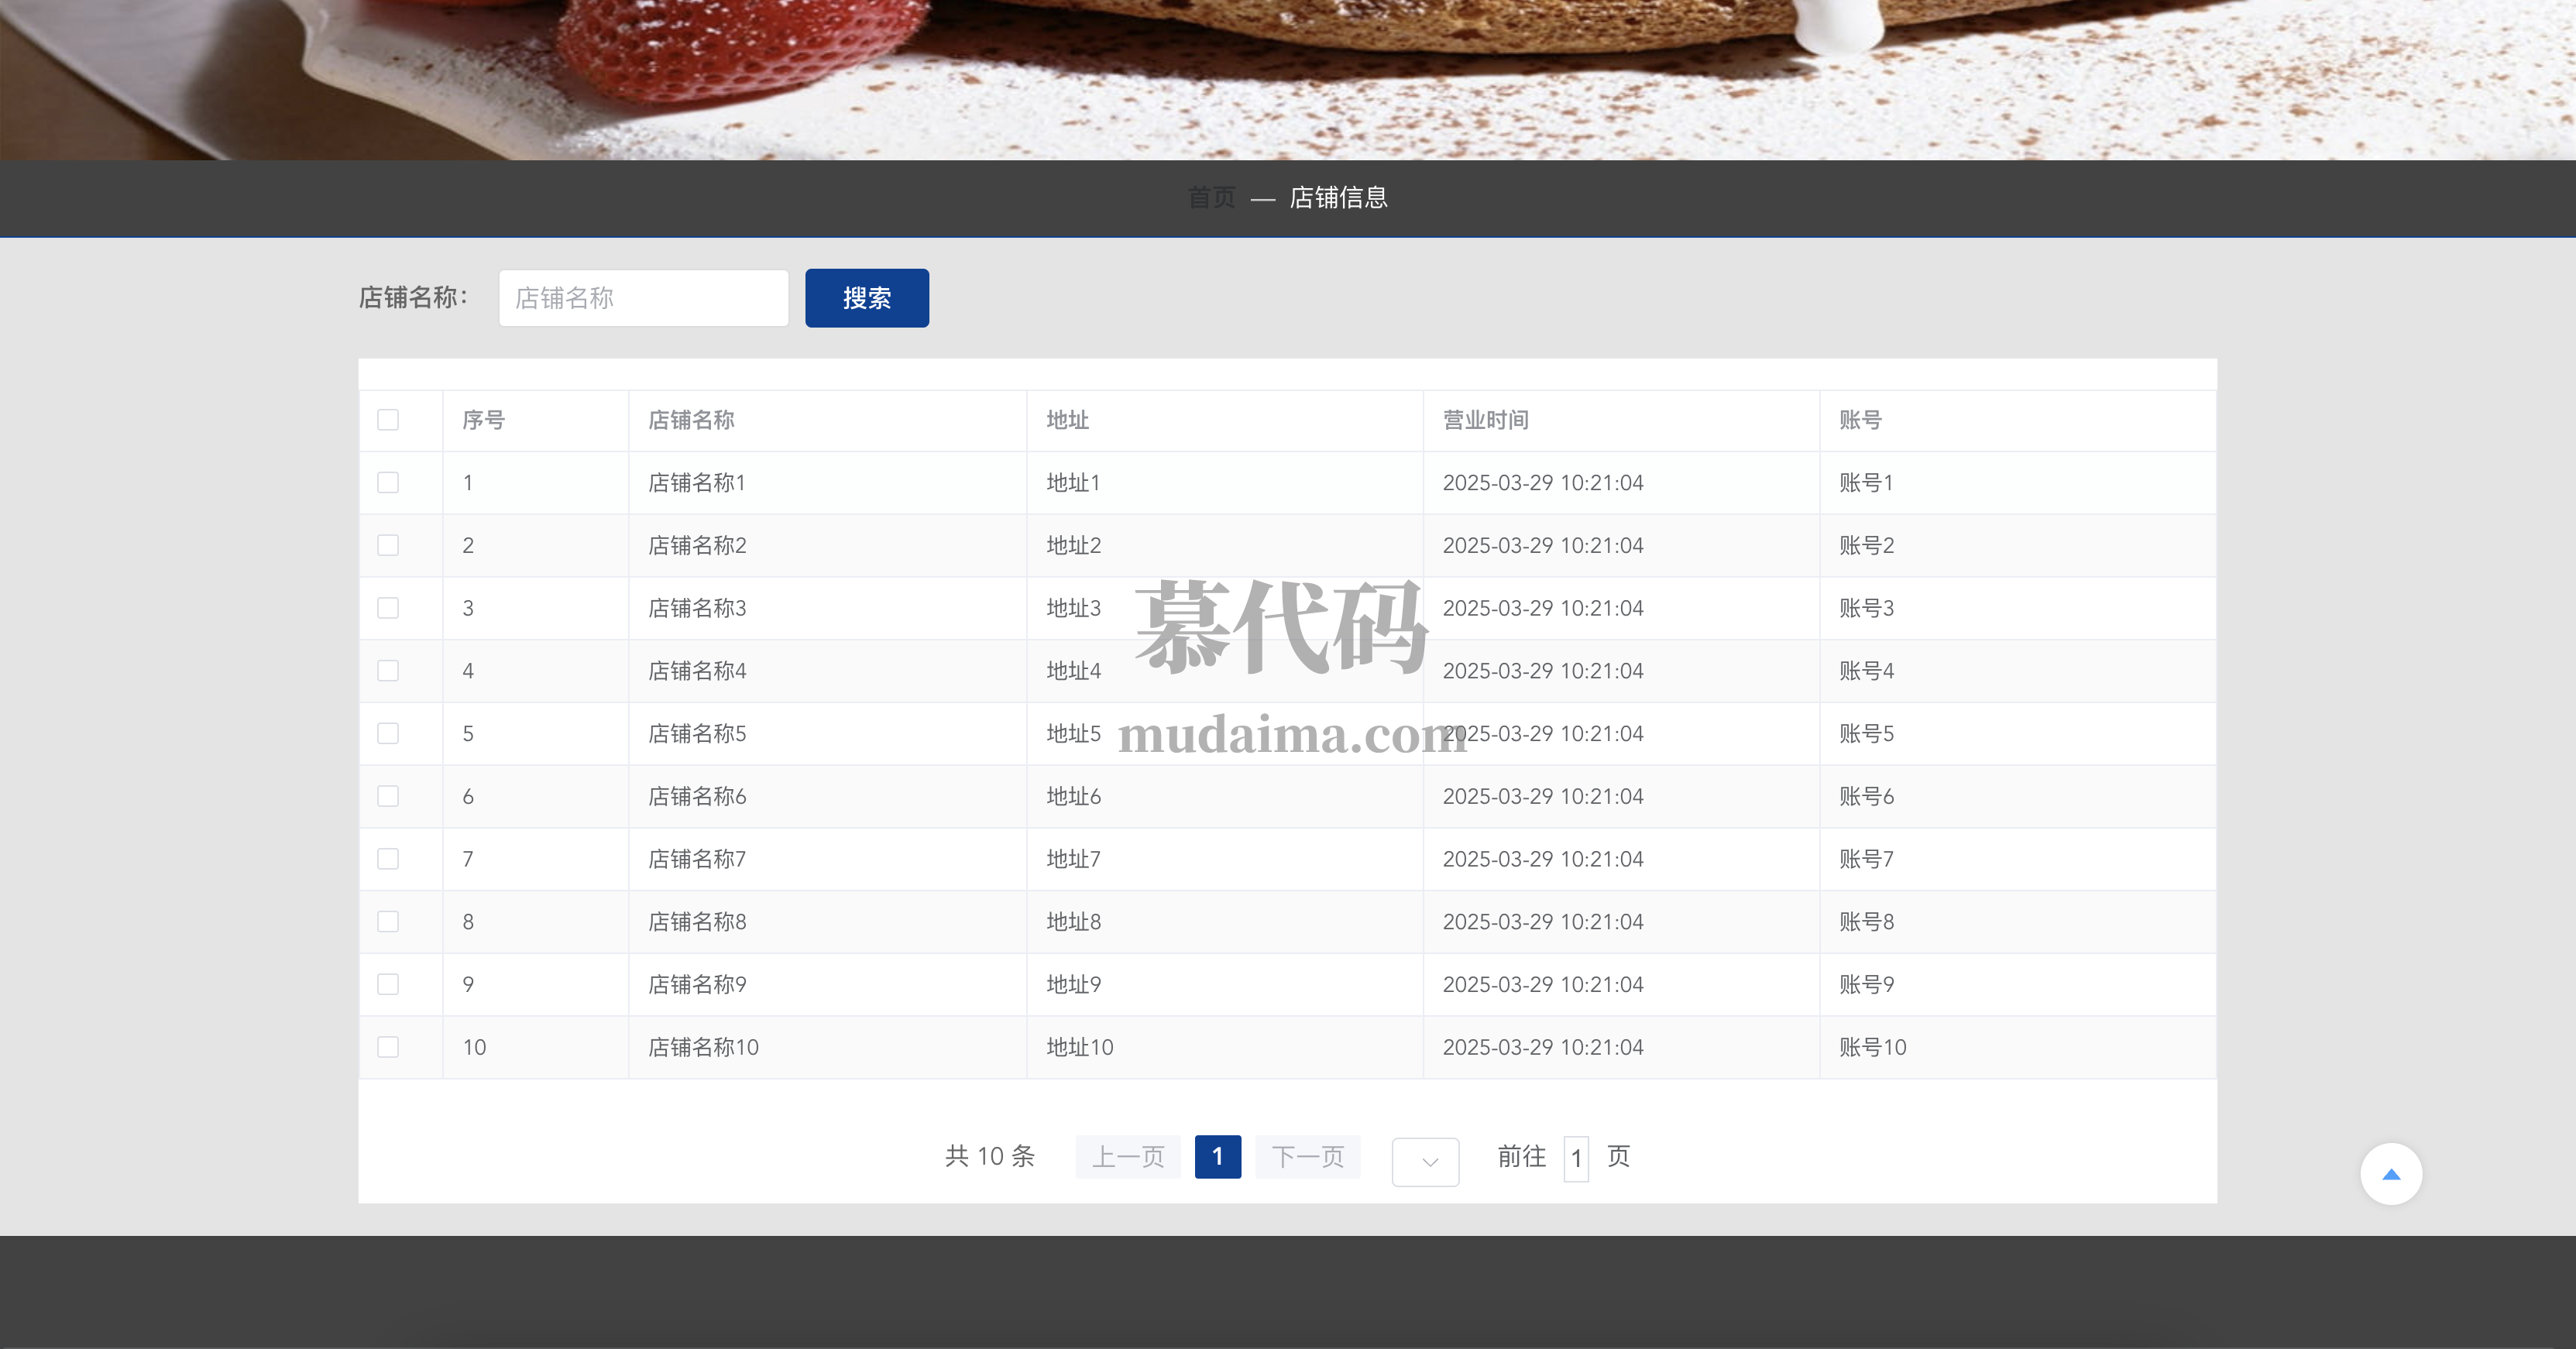Click 账号2 cell in table
2576x1349 pixels.
(1866, 546)
